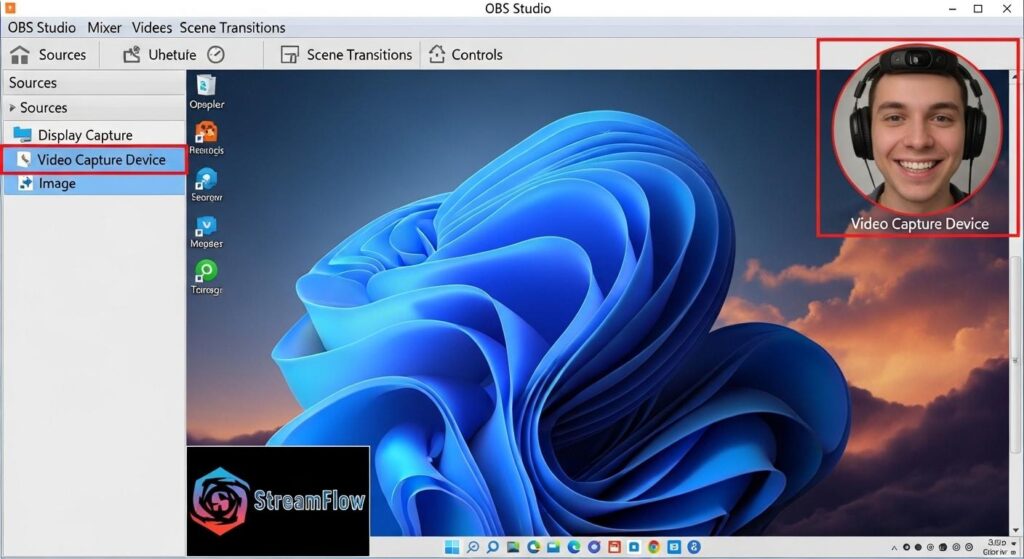Expand the Sources tree arrow

[12, 108]
